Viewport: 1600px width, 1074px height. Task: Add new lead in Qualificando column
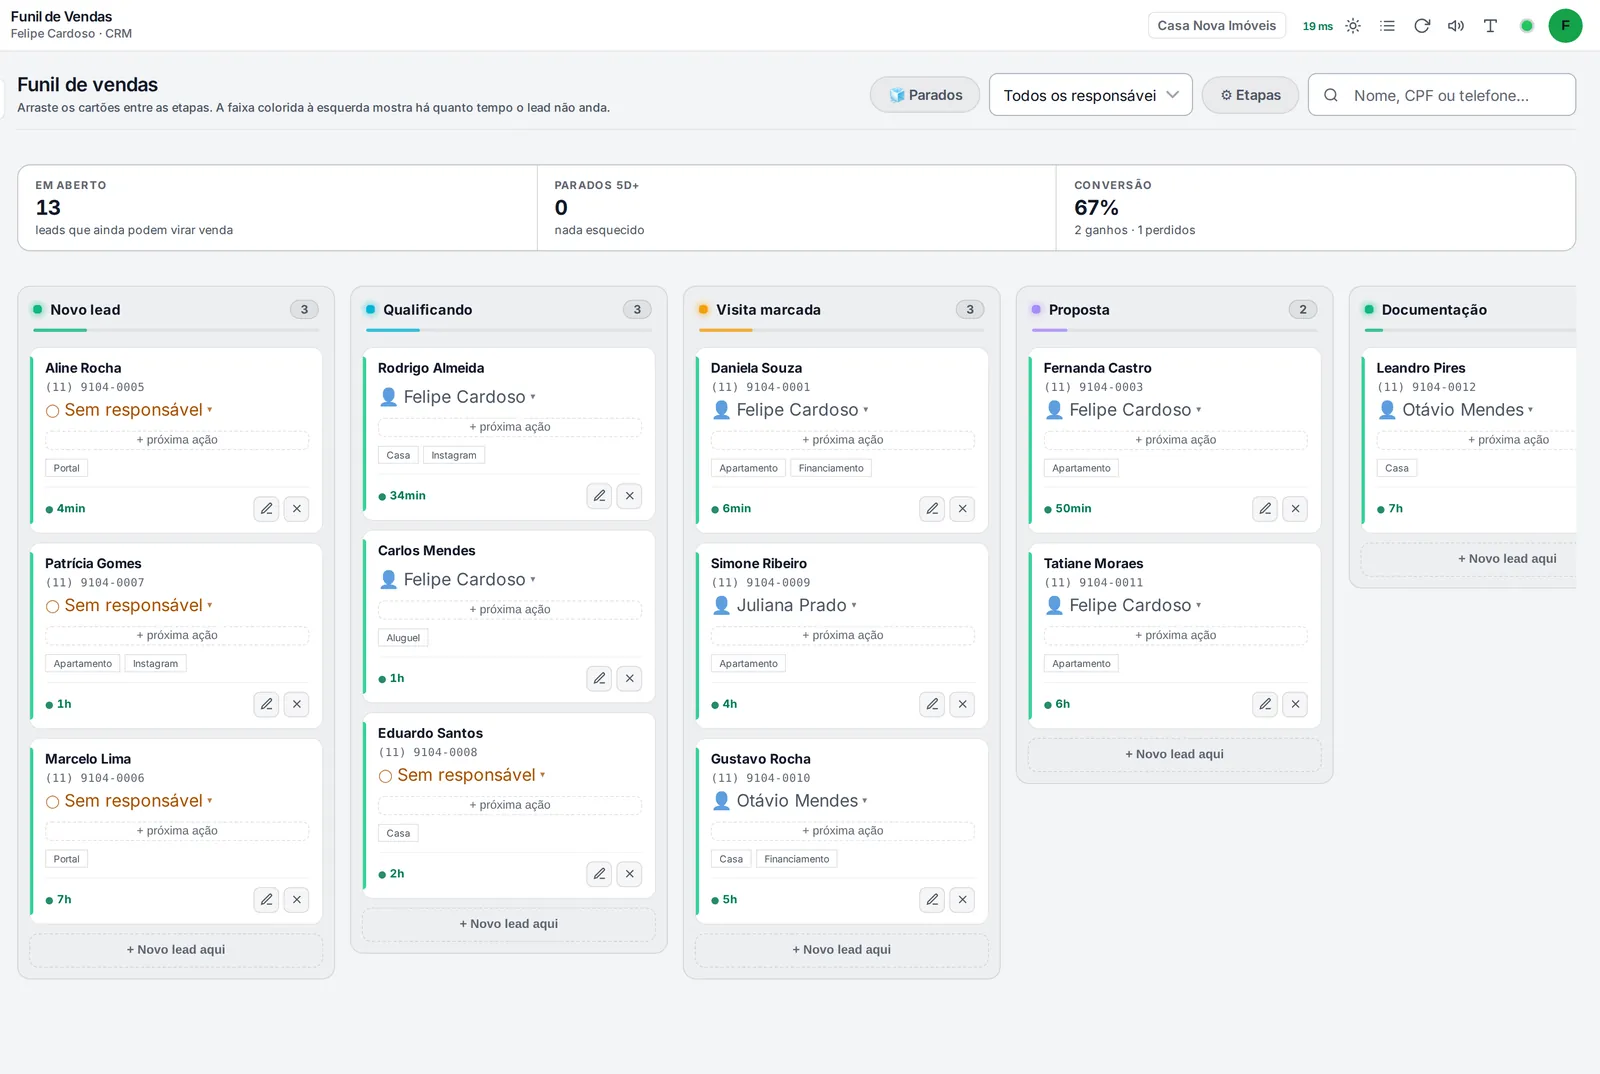point(509,924)
